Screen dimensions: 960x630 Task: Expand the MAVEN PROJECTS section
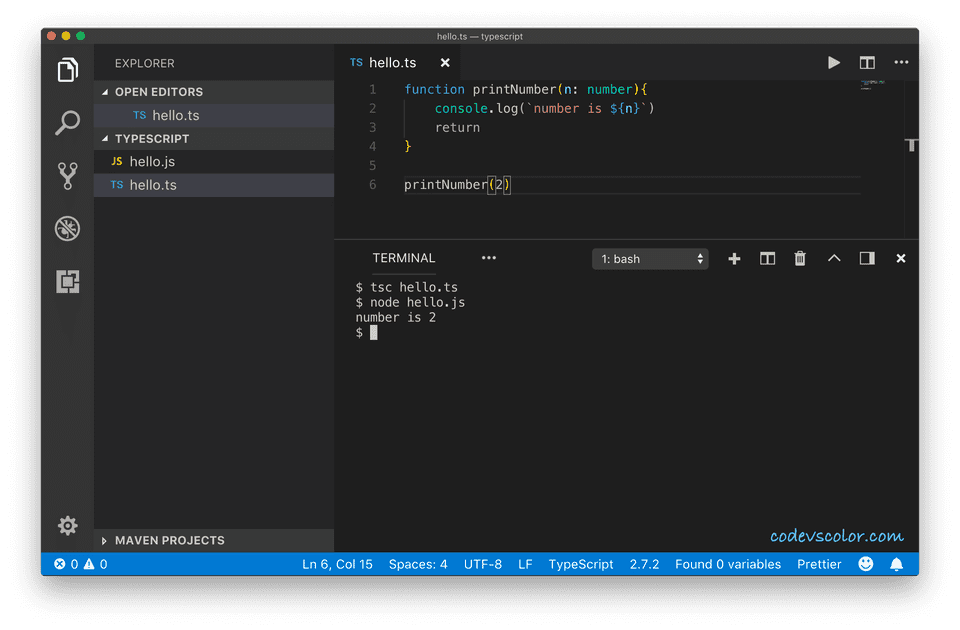169,541
